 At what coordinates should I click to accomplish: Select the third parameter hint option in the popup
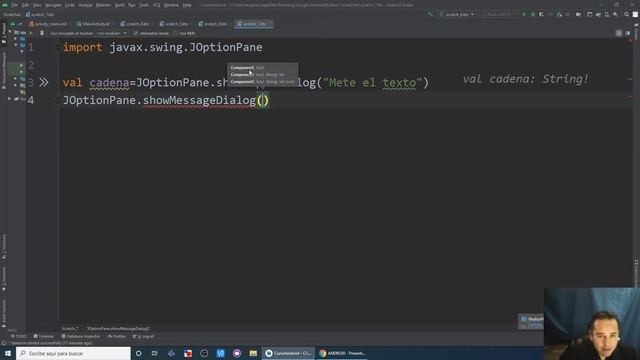(262, 82)
